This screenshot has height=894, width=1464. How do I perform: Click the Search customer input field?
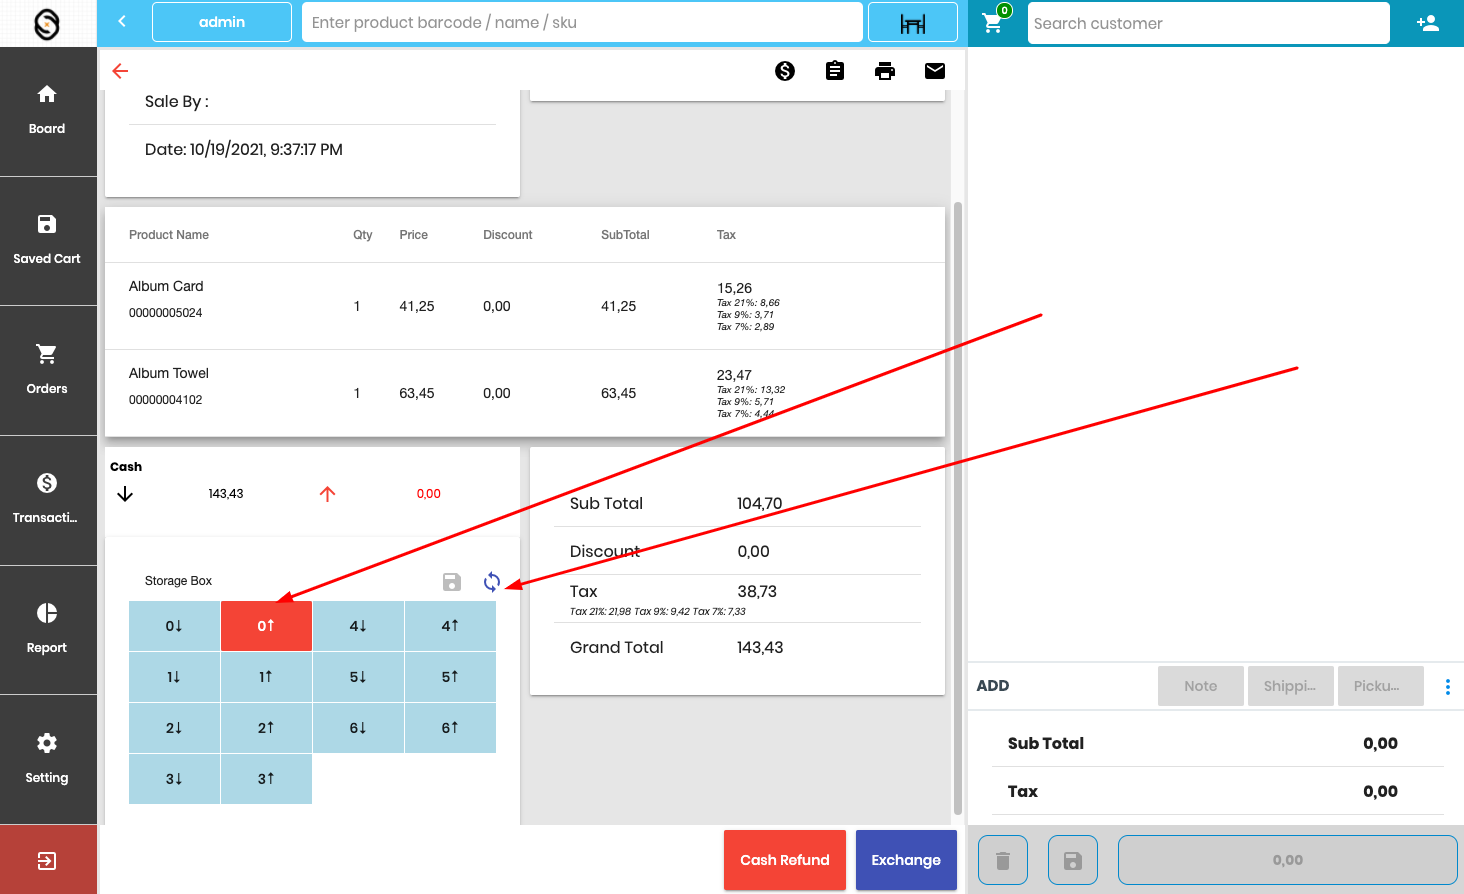[1207, 22]
